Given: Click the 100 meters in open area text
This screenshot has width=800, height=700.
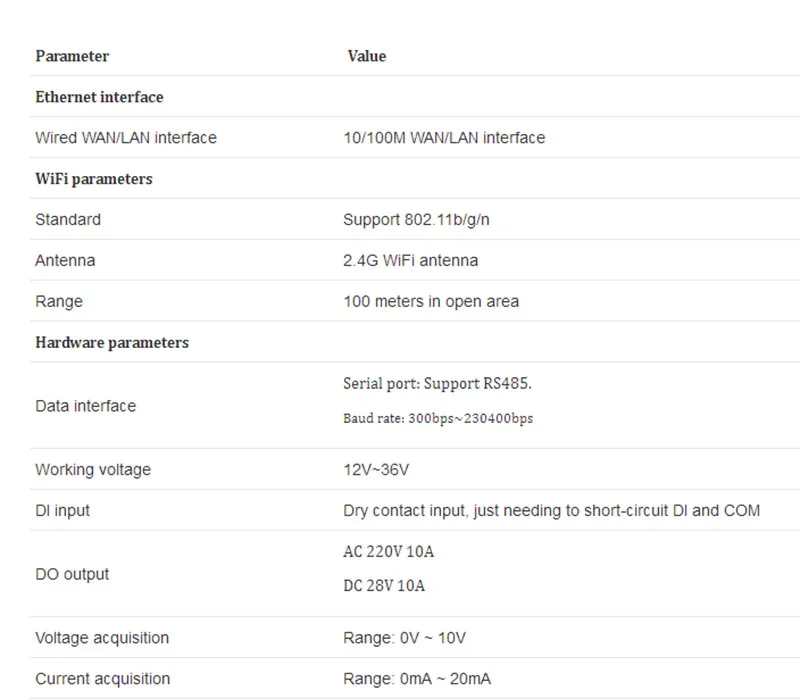Looking at the screenshot, I should point(431,302).
